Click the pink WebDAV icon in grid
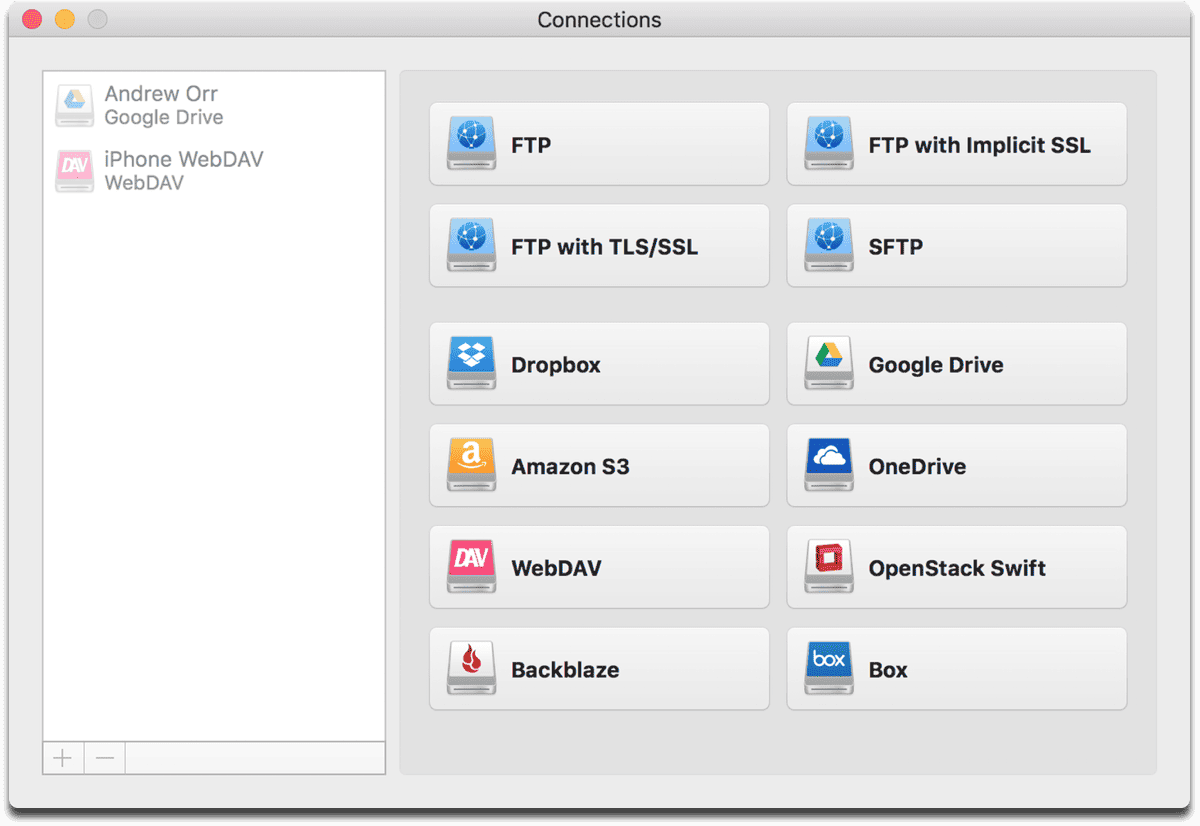 (471, 567)
